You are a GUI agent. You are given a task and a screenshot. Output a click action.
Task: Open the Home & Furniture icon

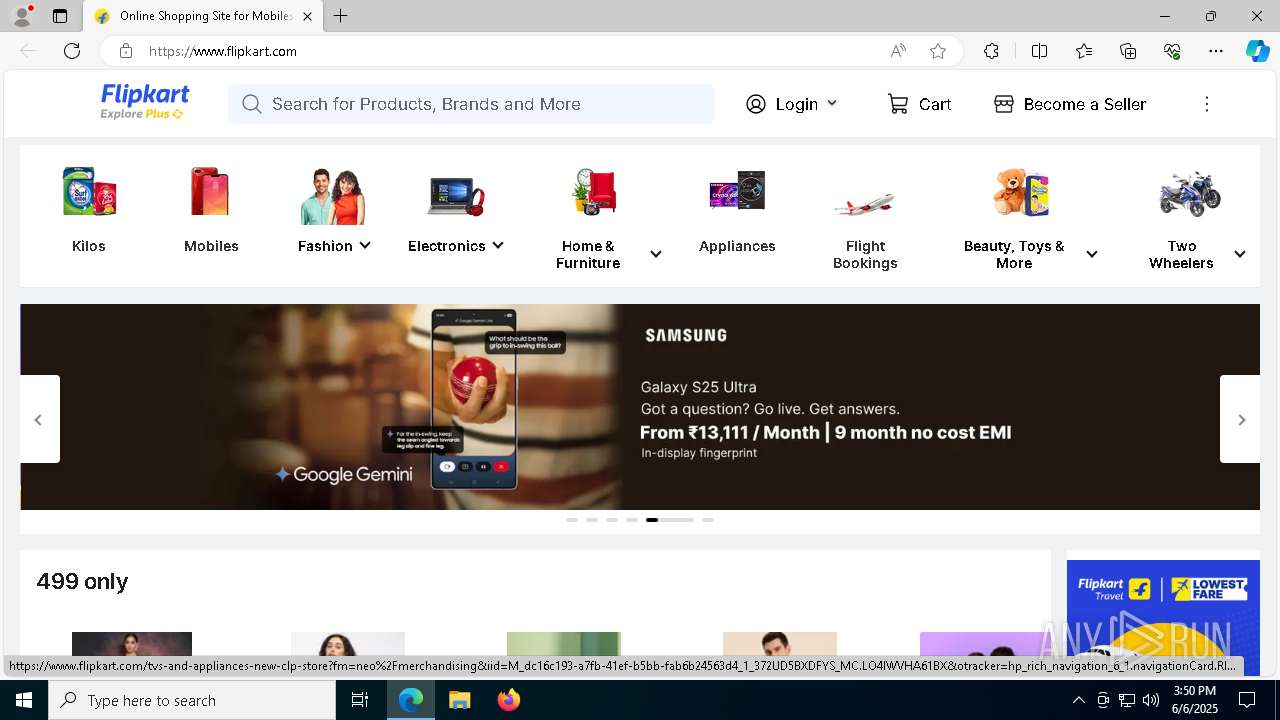(595, 191)
